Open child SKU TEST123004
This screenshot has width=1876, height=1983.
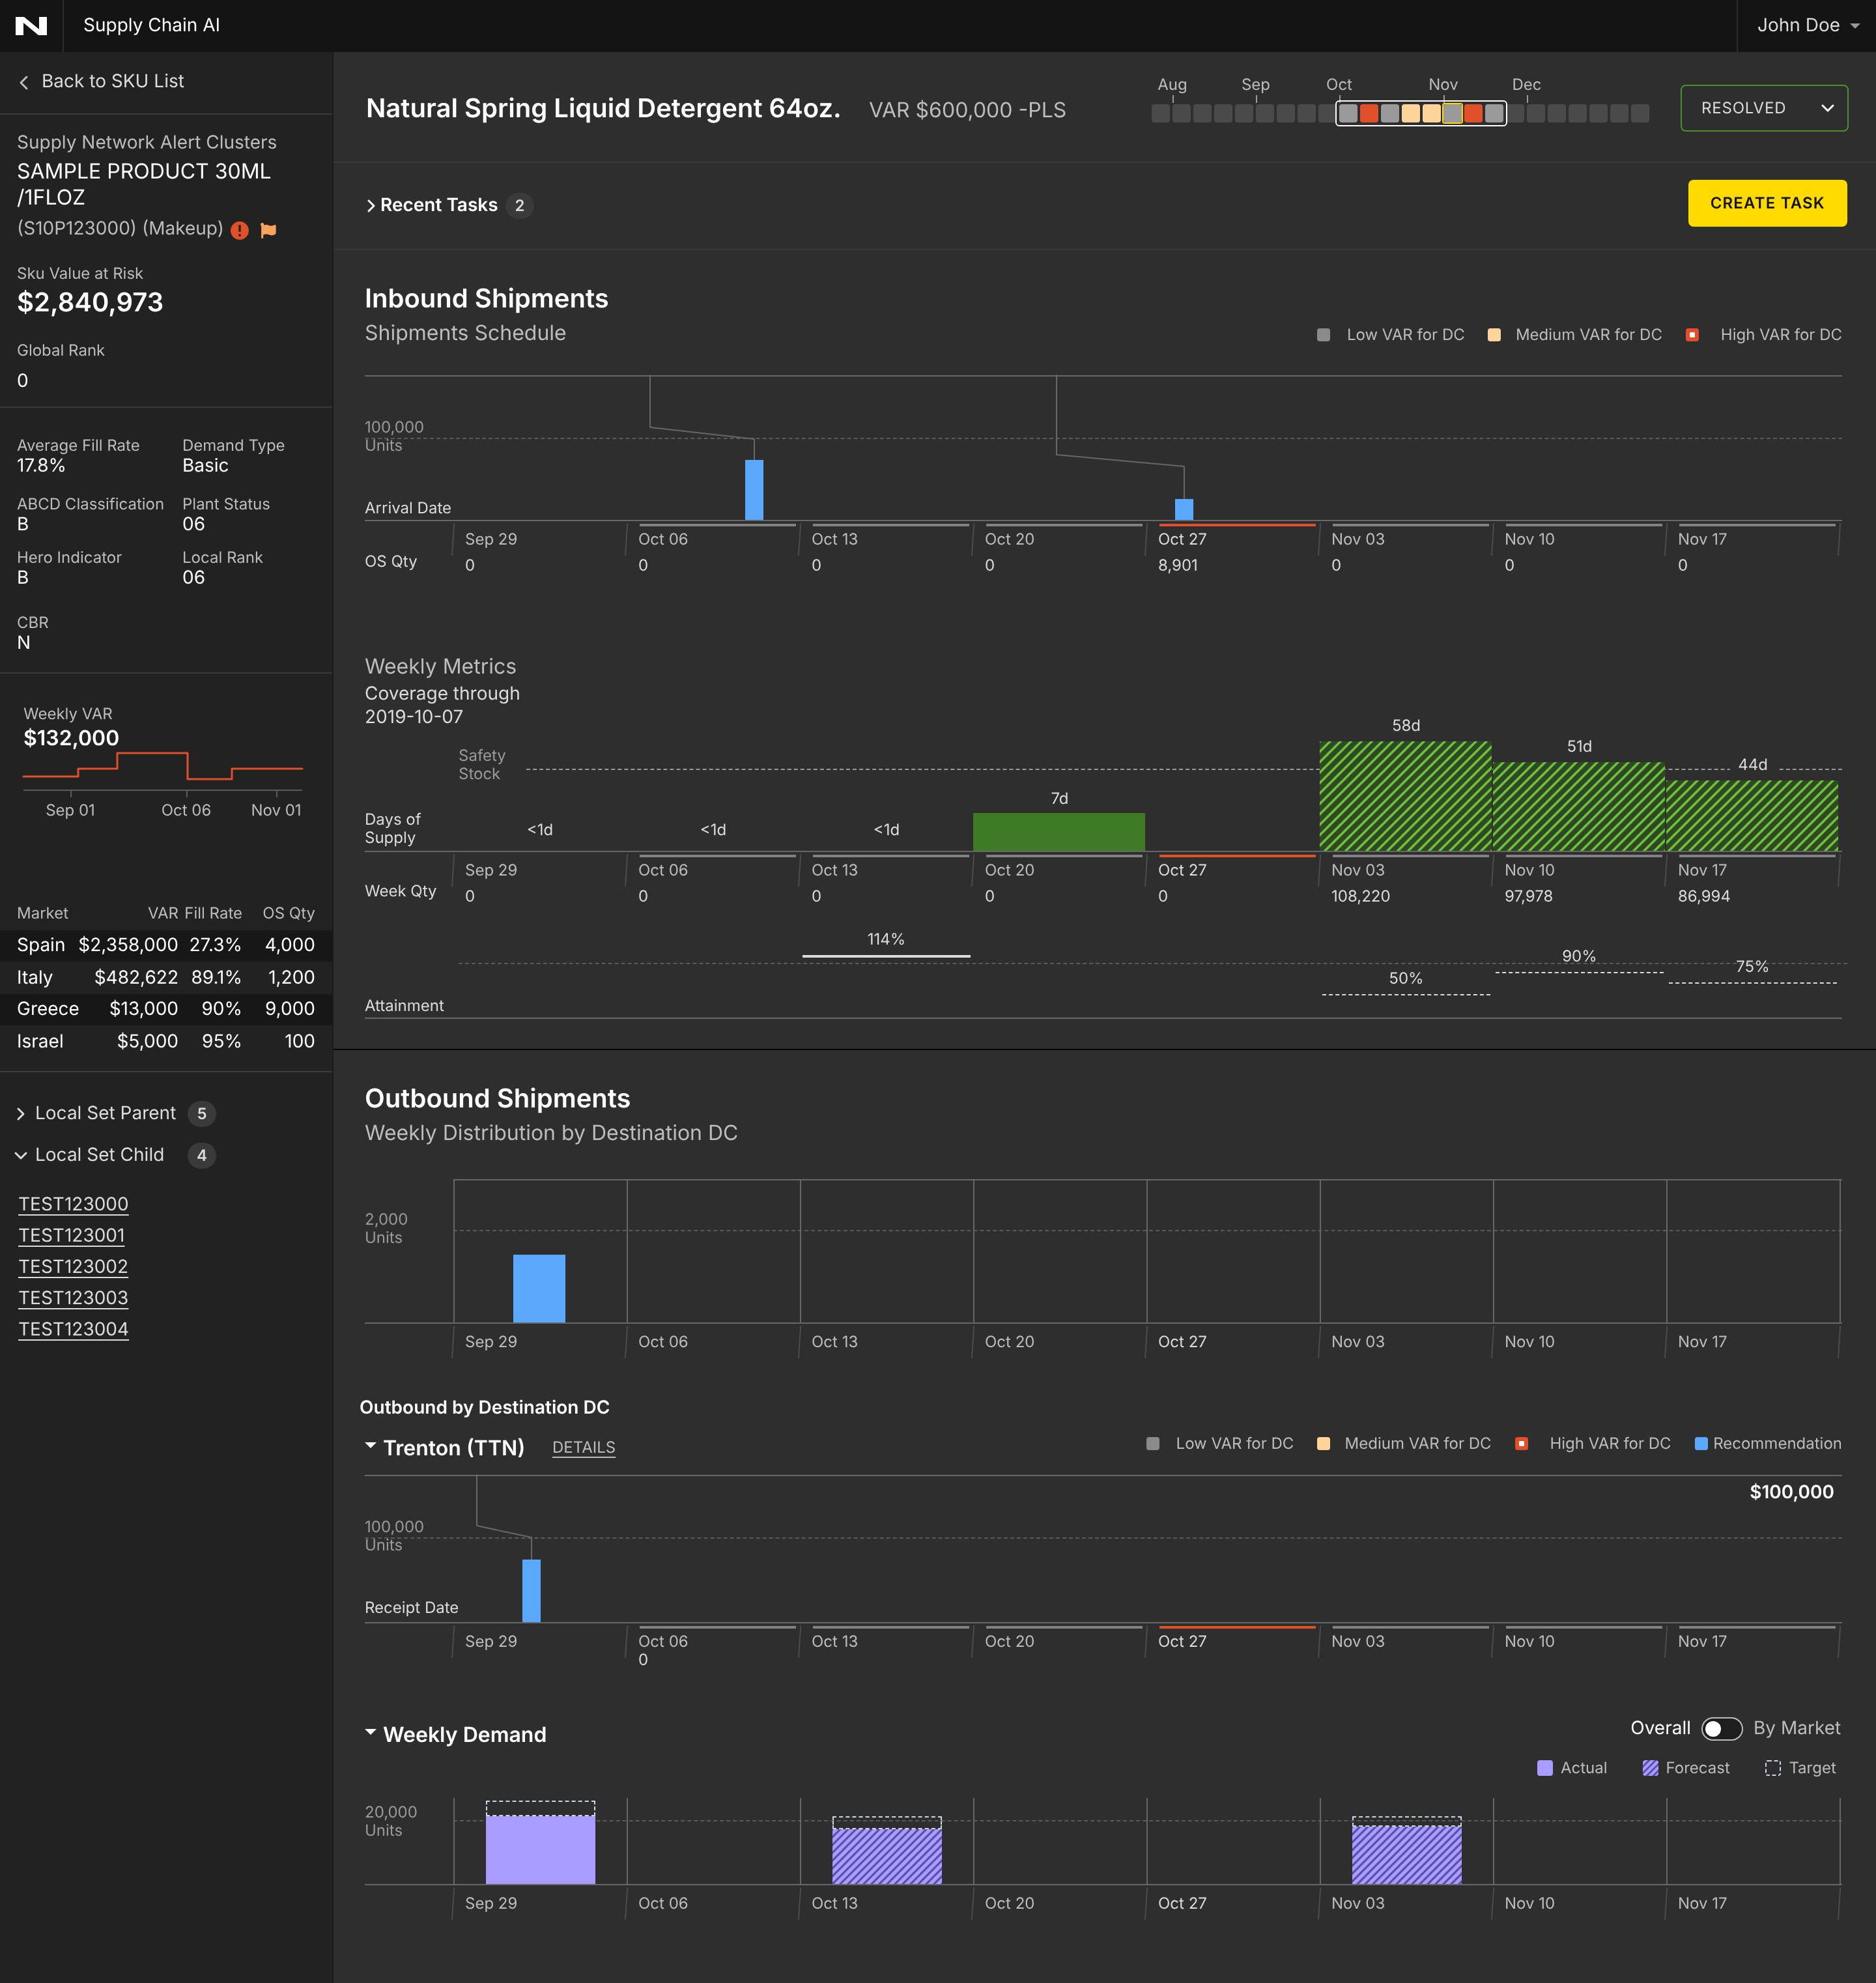[x=73, y=1329]
